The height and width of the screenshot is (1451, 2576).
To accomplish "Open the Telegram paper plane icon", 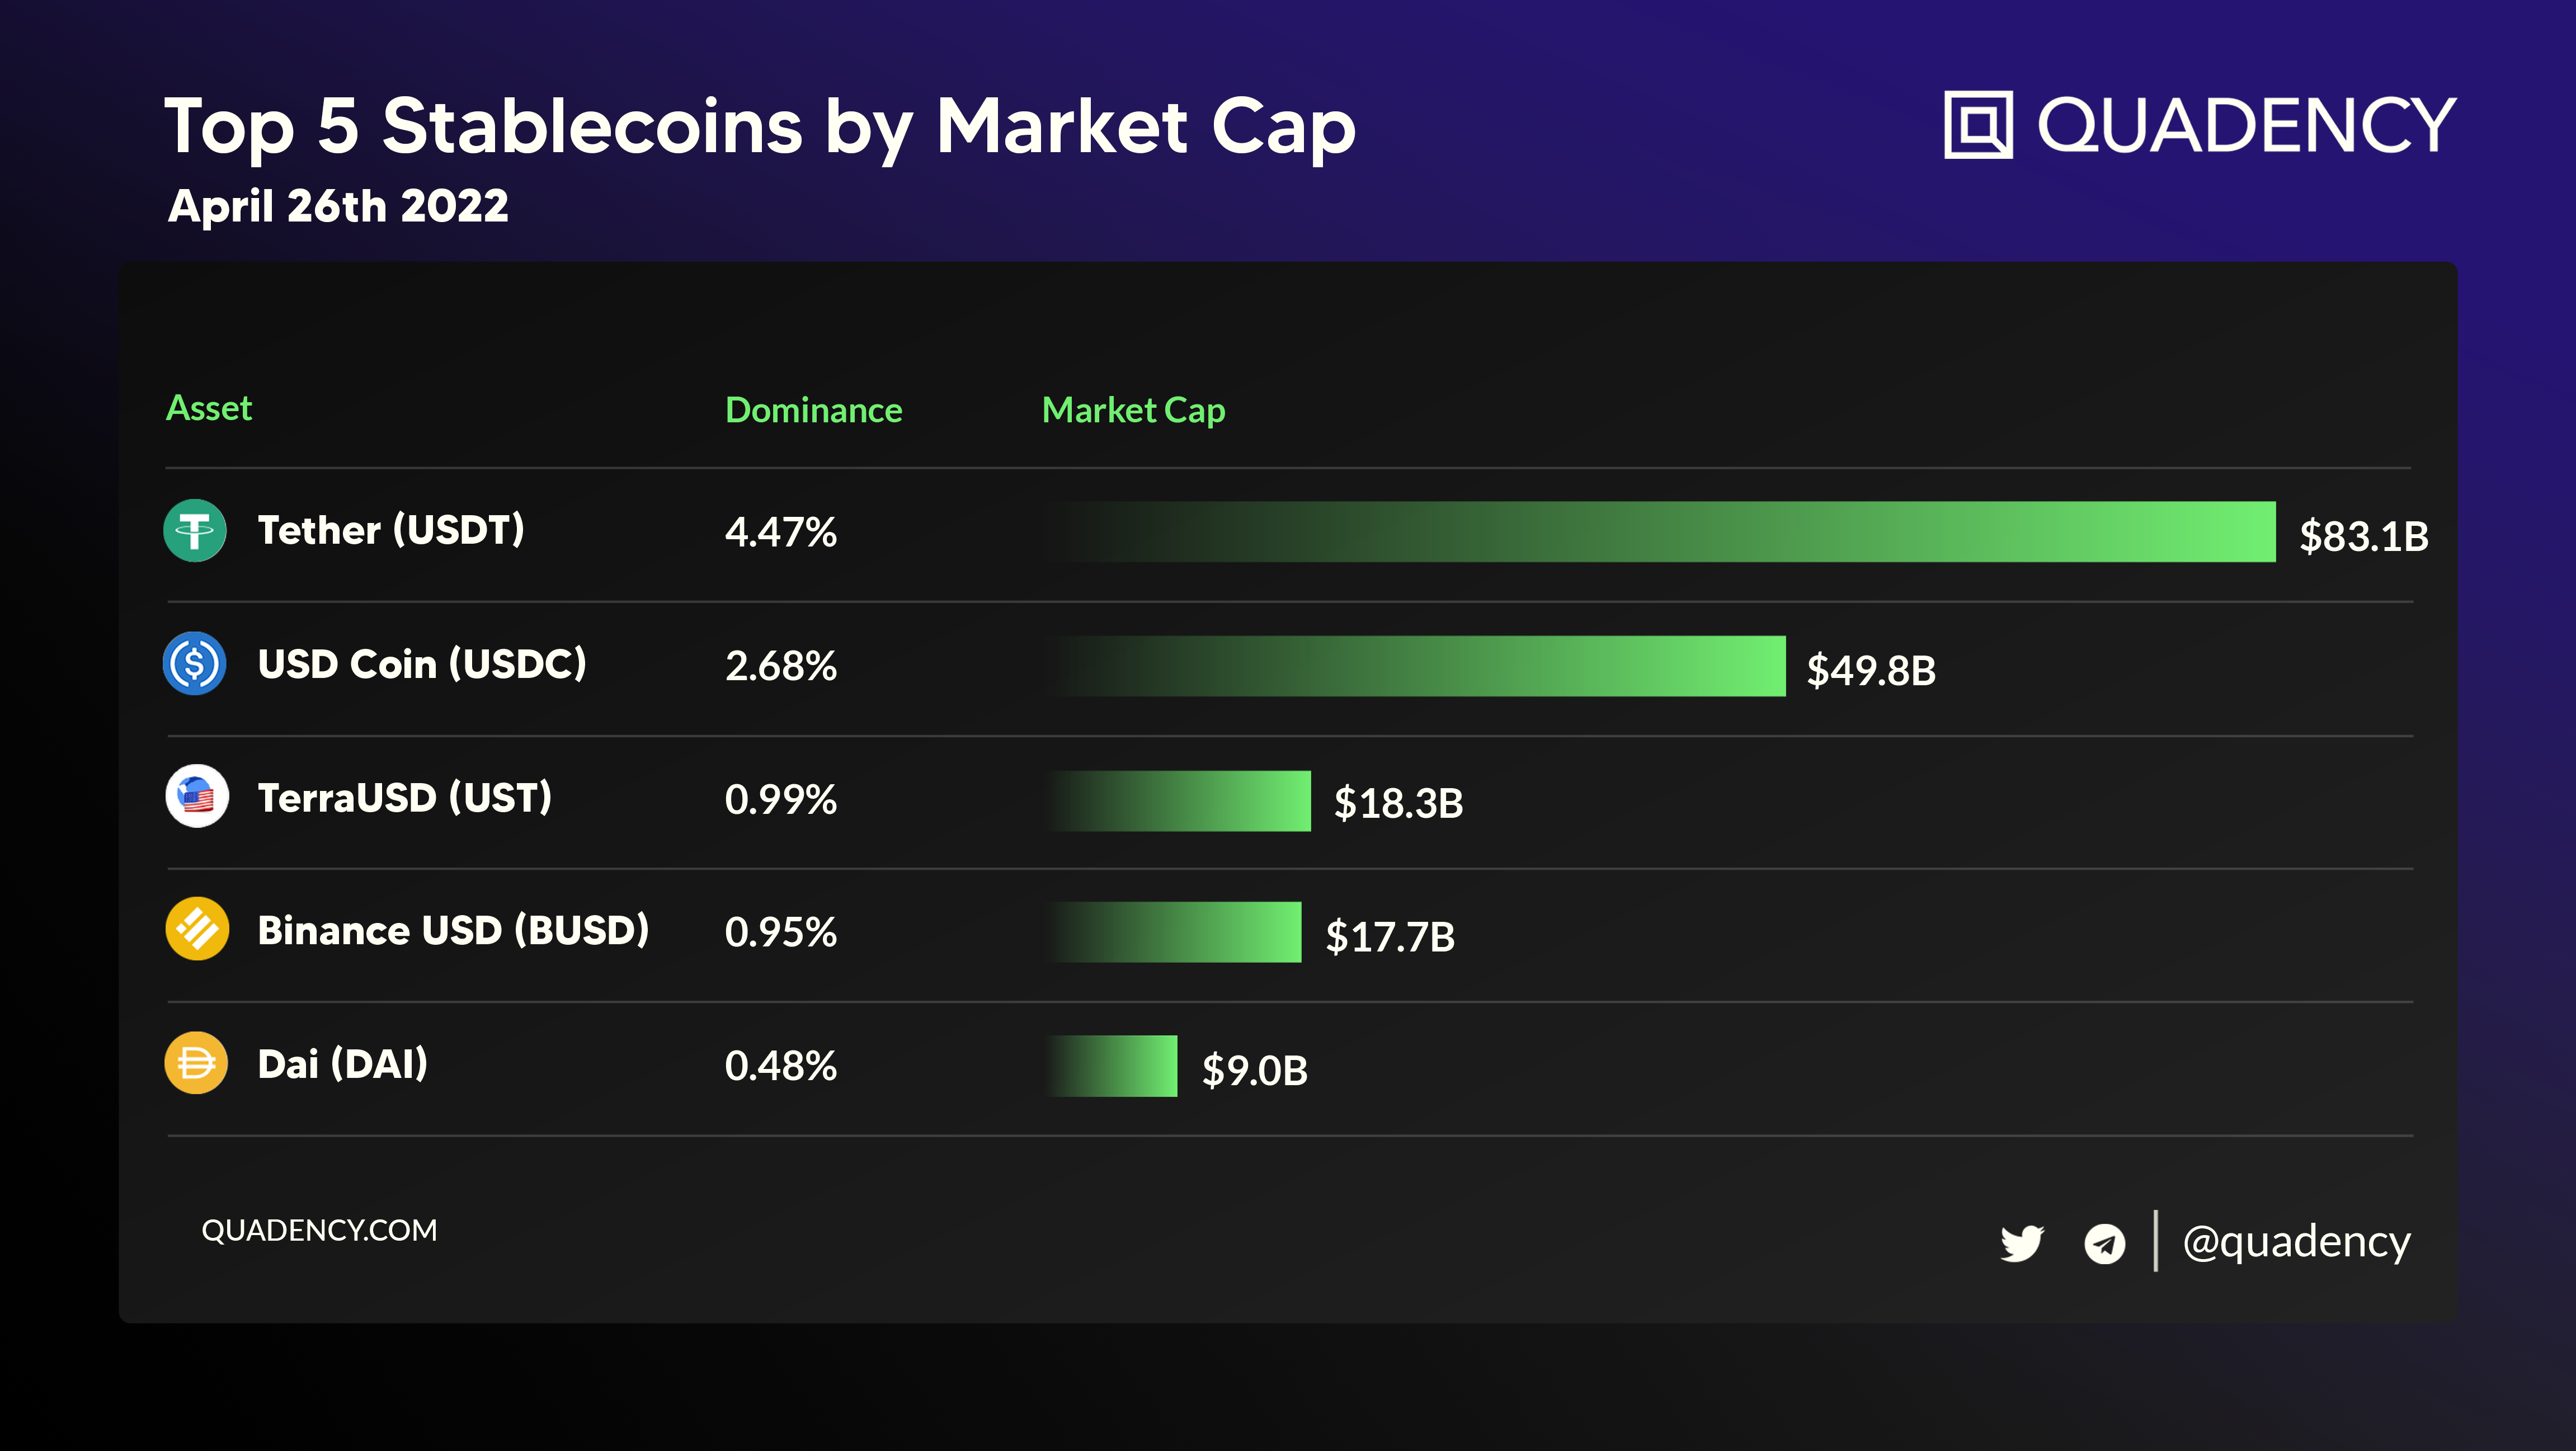I will tap(2104, 1243).
